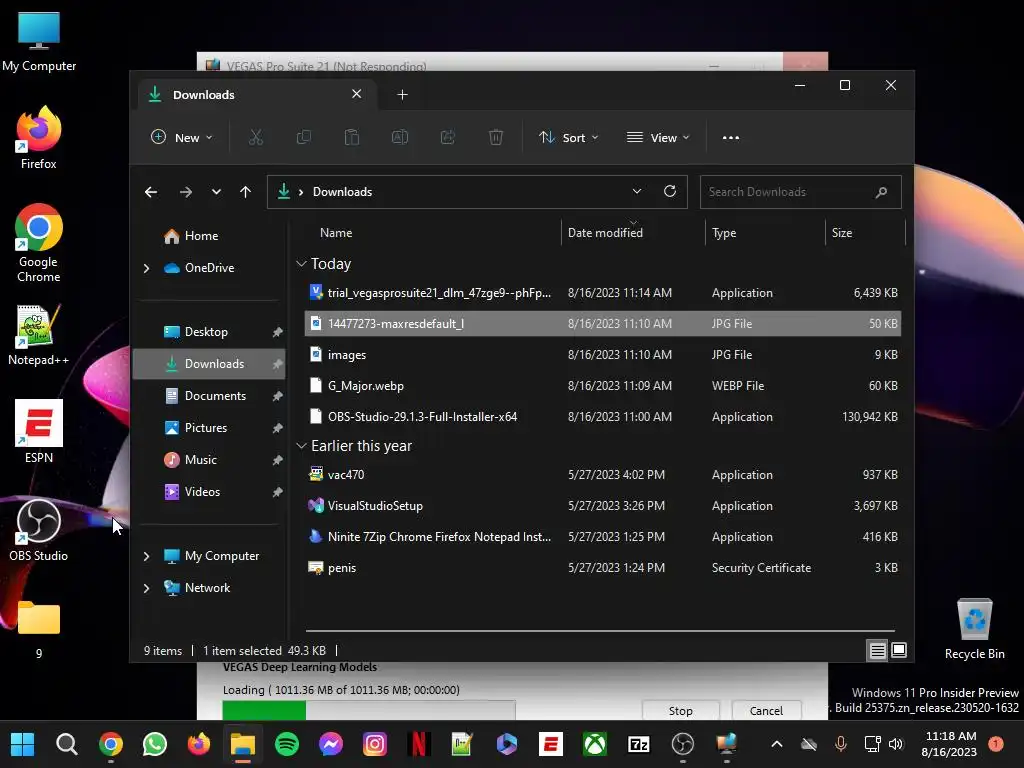Open the See more ellipsis menu
This screenshot has width=1024, height=768.
click(731, 138)
